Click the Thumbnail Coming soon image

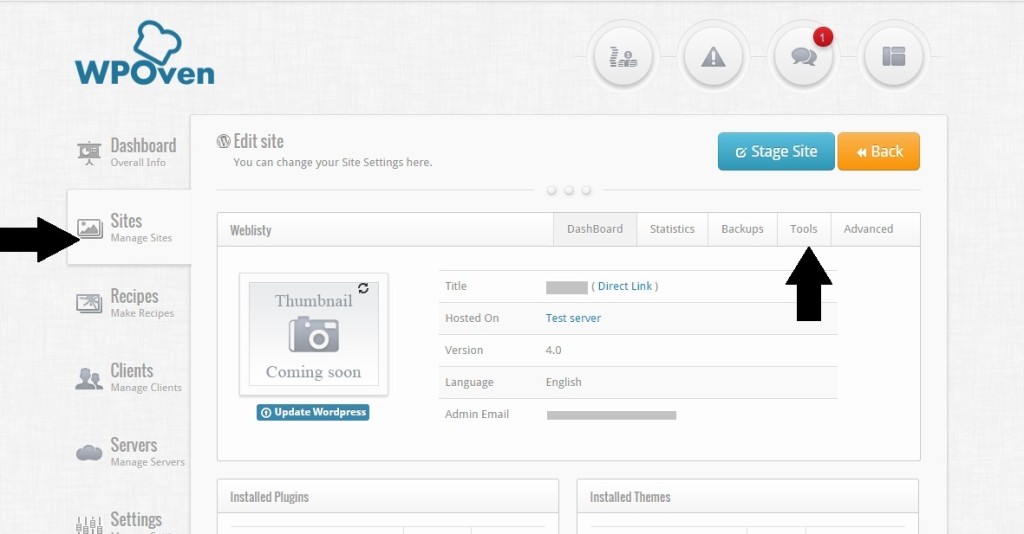tap(313, 334)
